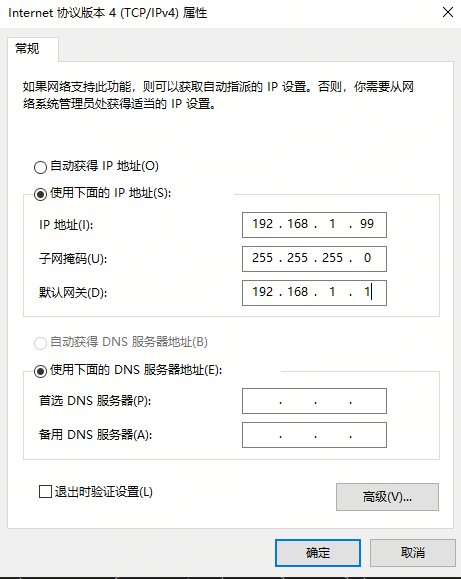The height and width of the screenshot is (579, 461).
Task: Cancel with the 取消 button
Action: tap(413, 553)
